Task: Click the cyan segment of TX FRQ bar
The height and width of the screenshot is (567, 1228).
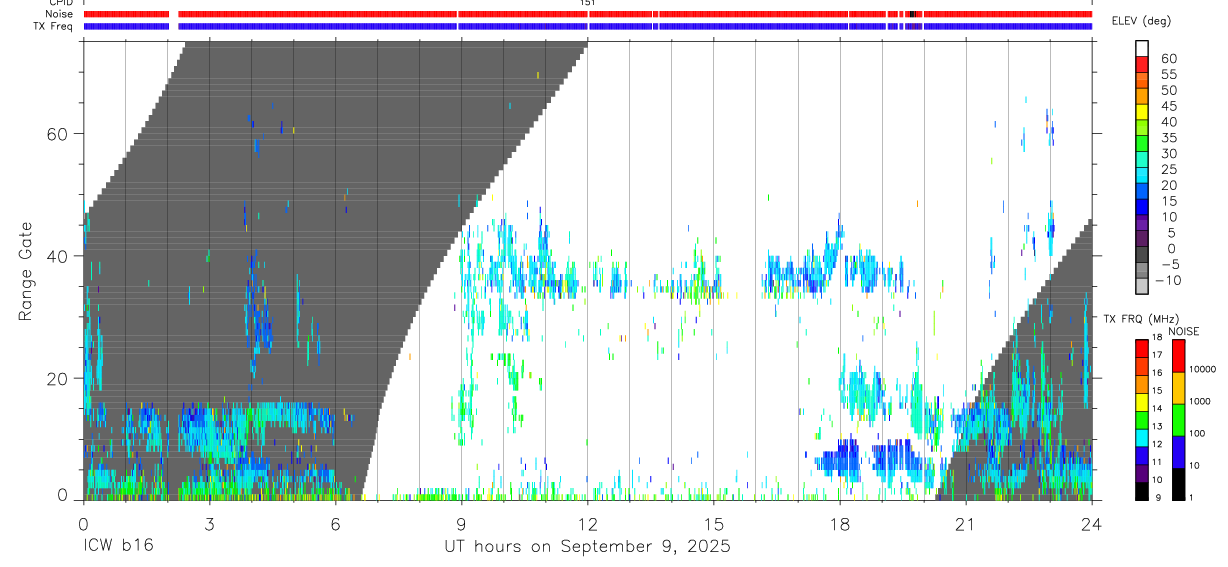Action: click(x=1142, y=436)
